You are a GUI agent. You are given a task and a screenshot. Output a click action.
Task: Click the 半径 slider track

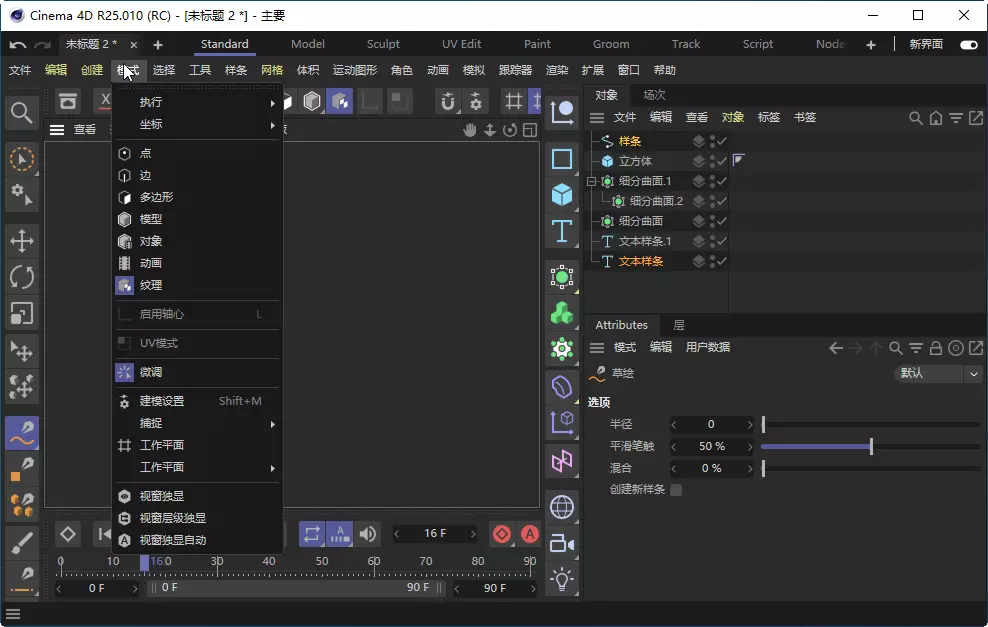coord(871,424)
